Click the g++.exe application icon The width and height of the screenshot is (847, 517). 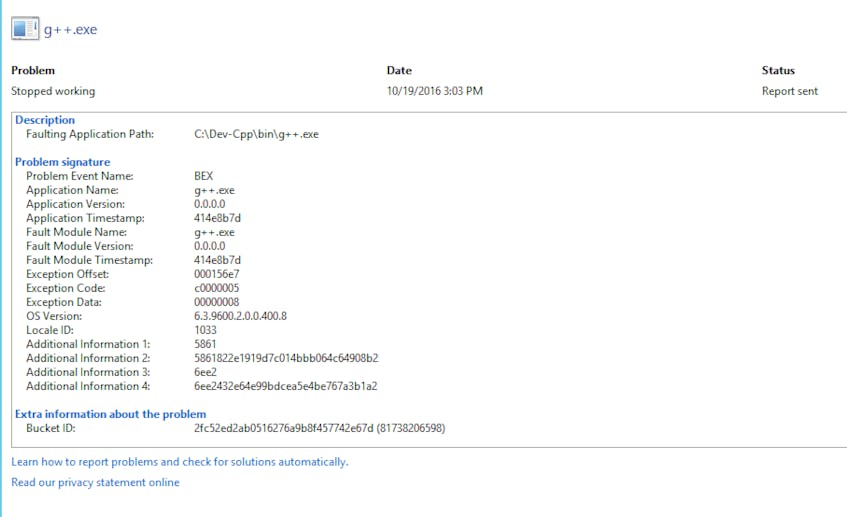[25, 29]
